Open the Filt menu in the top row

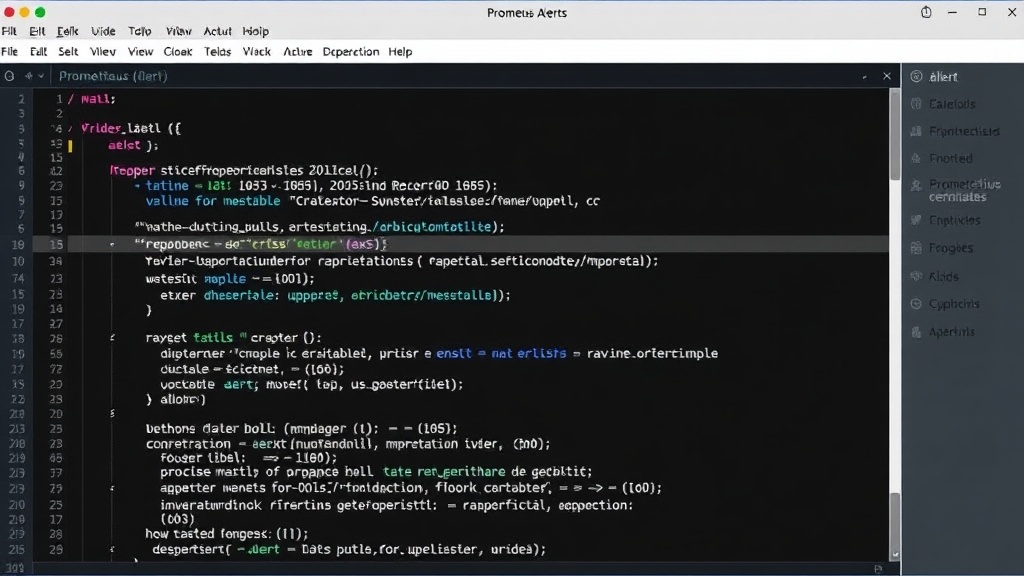tap(9, 31)
